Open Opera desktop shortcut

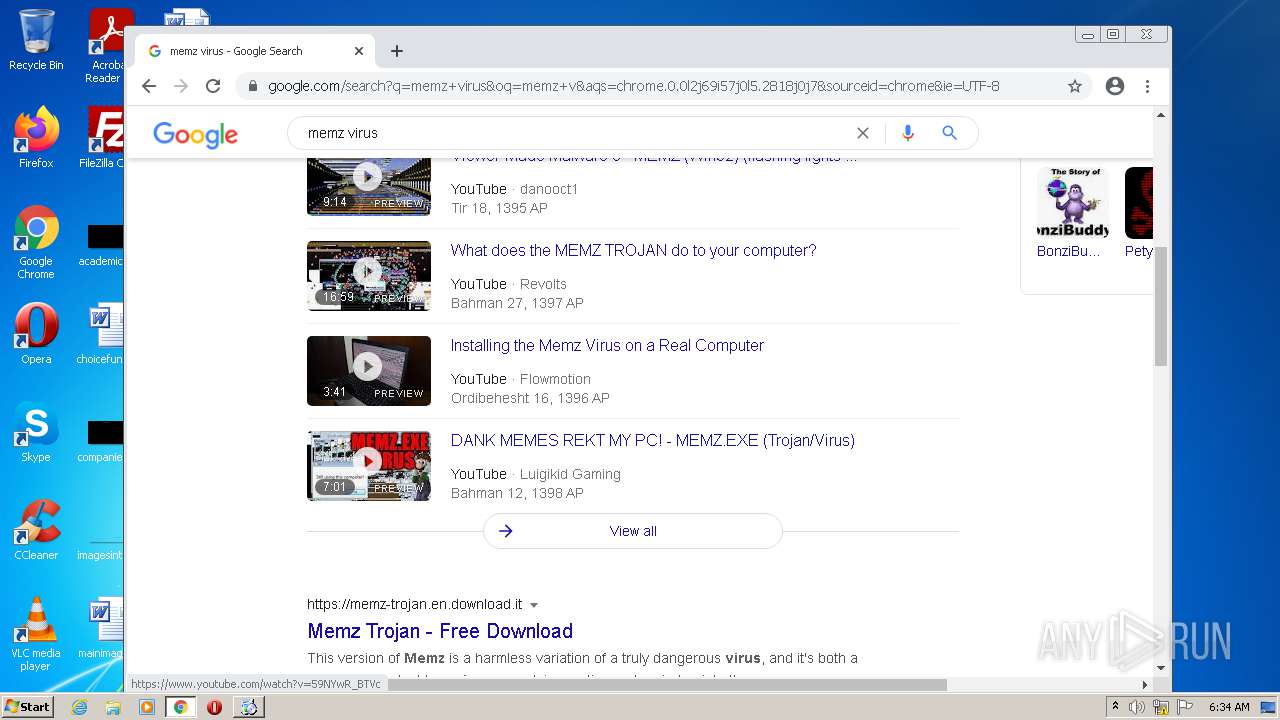click(x=36, y=333)
